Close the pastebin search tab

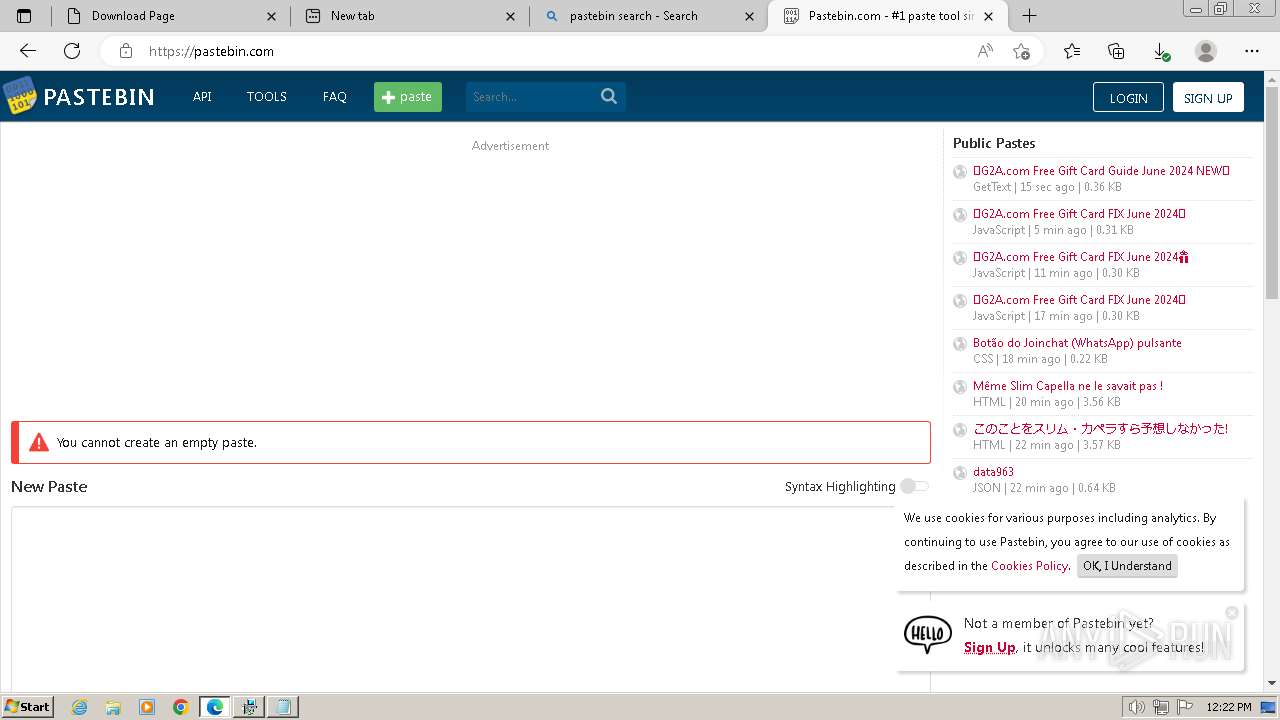749,16
